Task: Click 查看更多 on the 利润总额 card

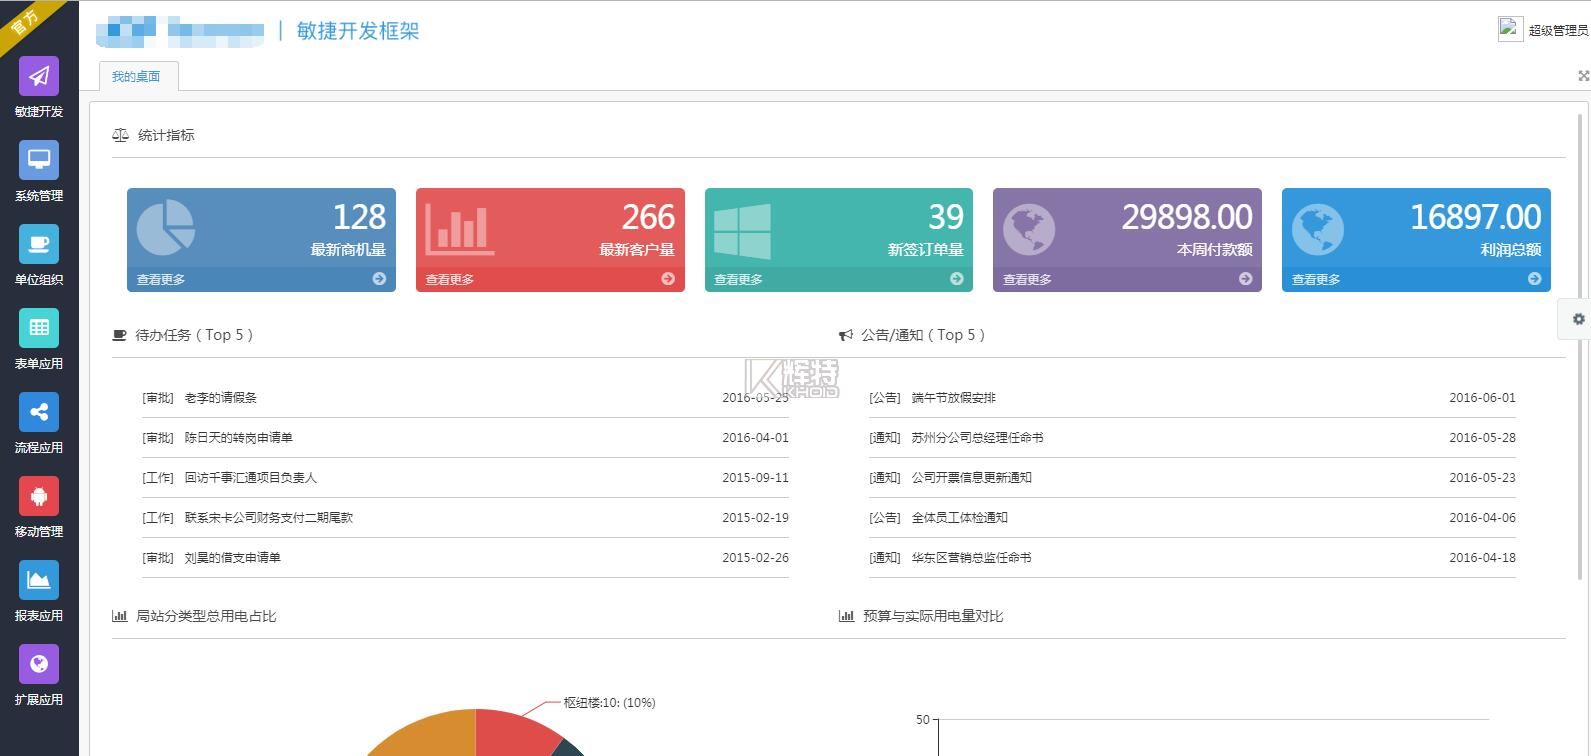Action: coord(1316,280)
